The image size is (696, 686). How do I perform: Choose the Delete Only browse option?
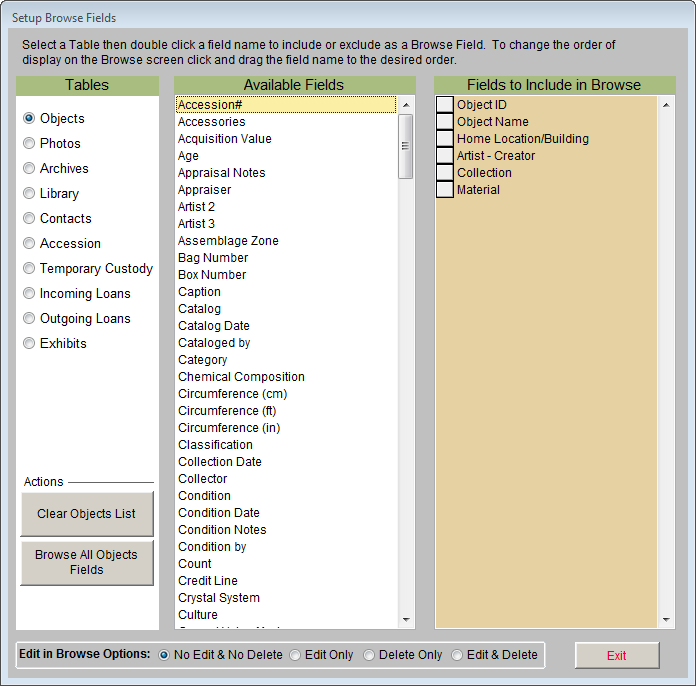click(x=369, y=655)
